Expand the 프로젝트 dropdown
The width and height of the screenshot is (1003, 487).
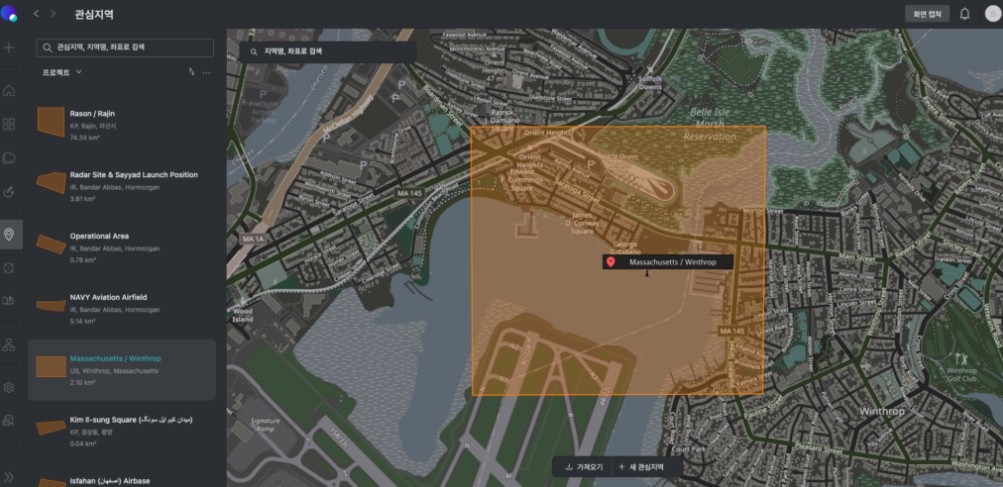(x=62, y=72)
